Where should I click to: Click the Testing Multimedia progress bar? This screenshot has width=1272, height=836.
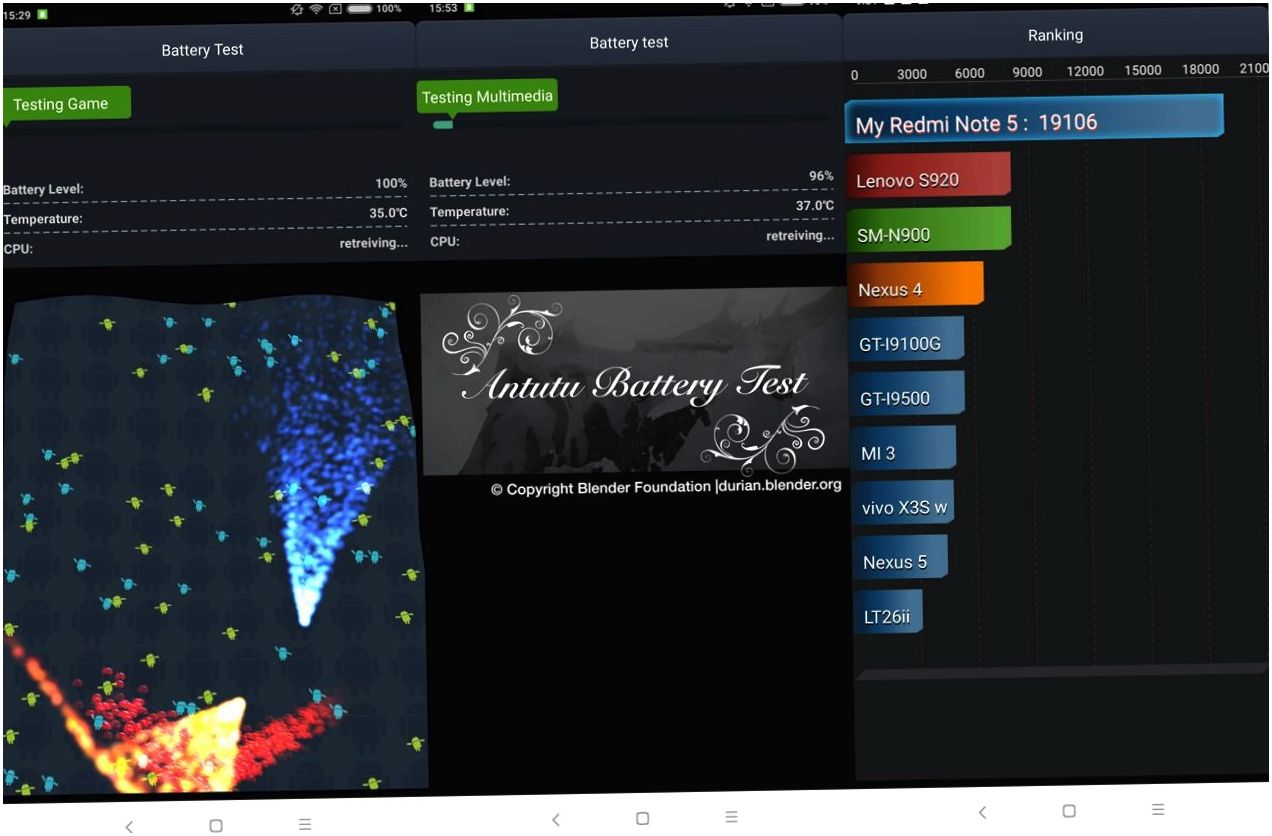630,123
